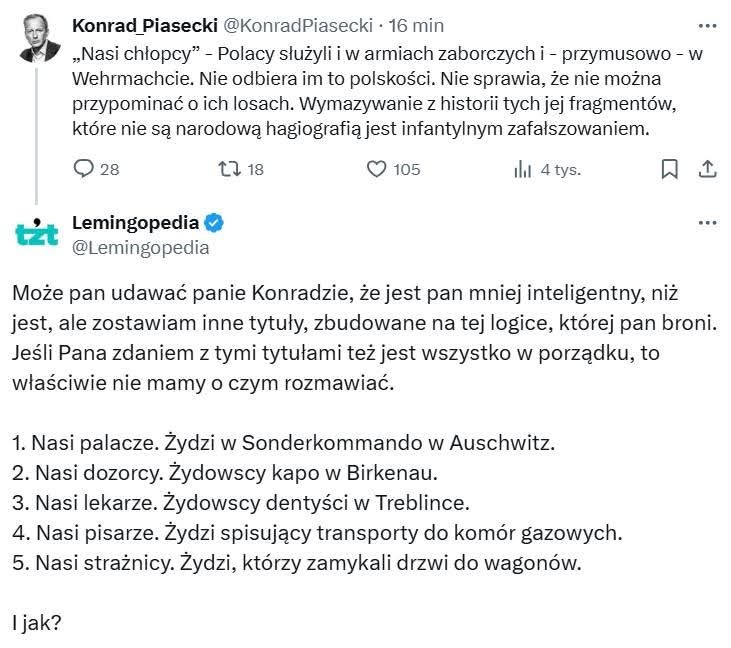Open more options menu on Lemingopedia's tweet
731x648 pixels.
coord(706,222)
